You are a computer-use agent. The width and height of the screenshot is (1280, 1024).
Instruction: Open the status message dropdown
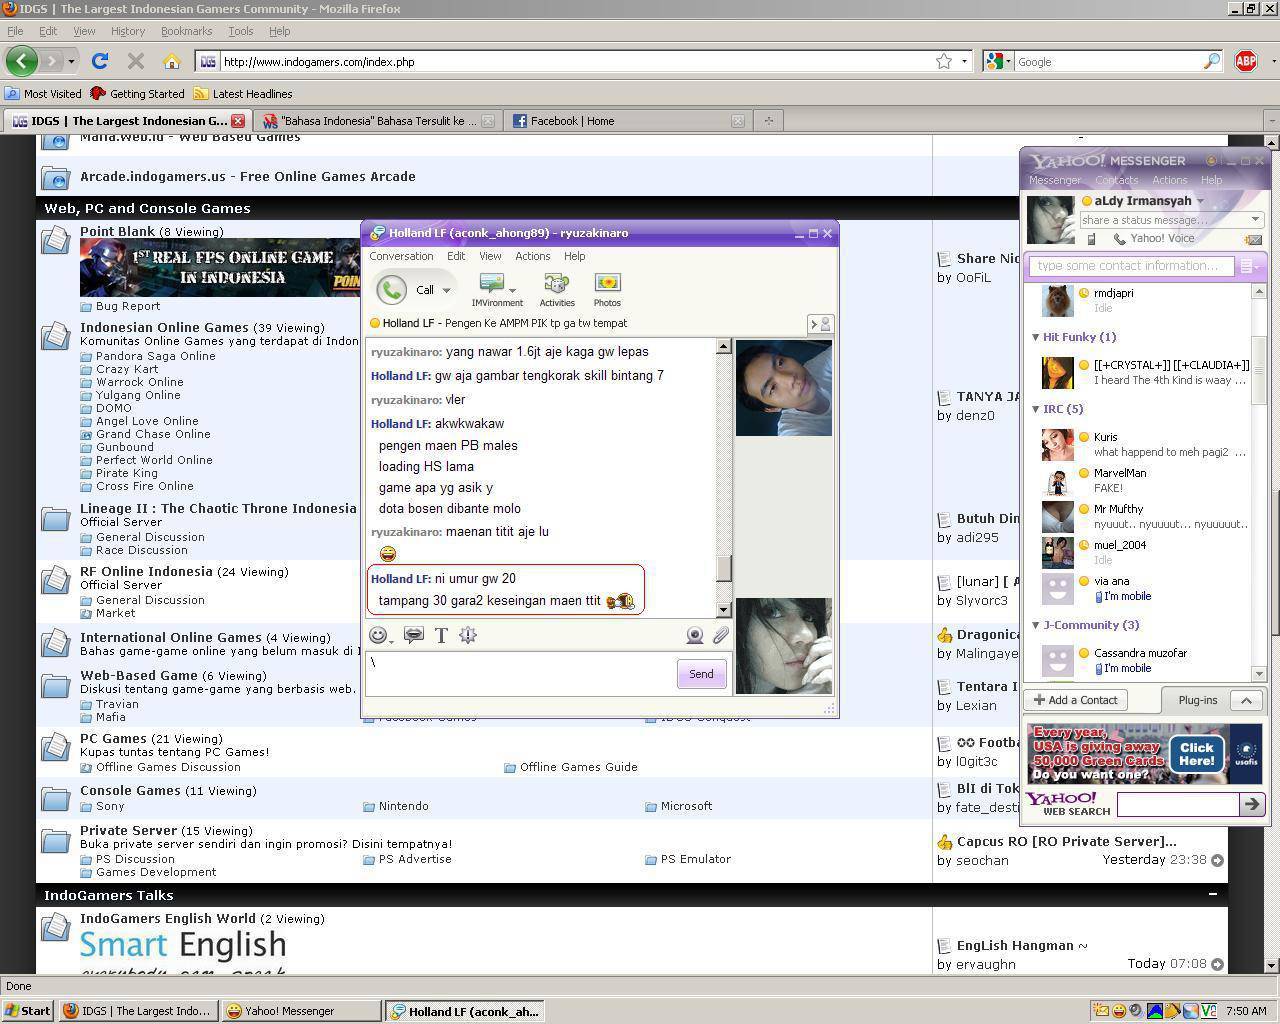[1255, 220]
